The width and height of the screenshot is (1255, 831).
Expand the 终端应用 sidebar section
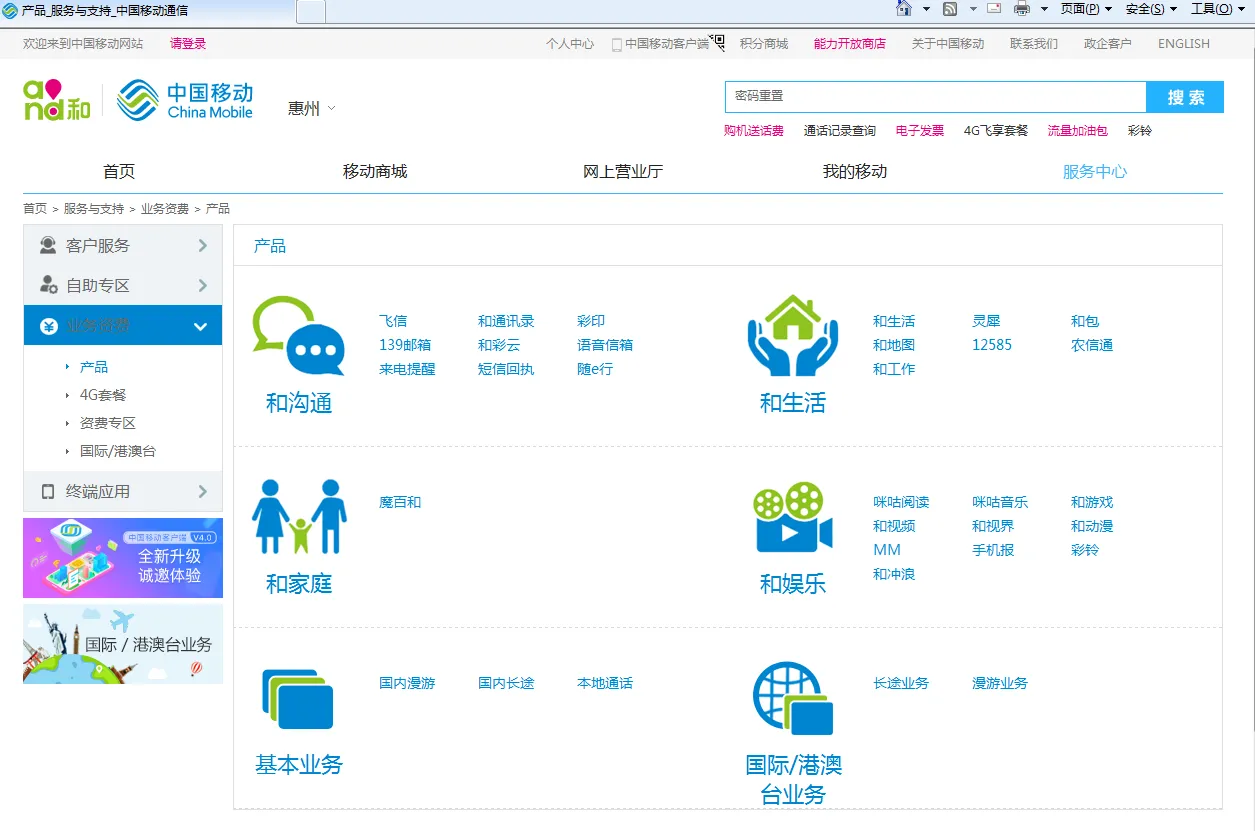tap(122, 491)
